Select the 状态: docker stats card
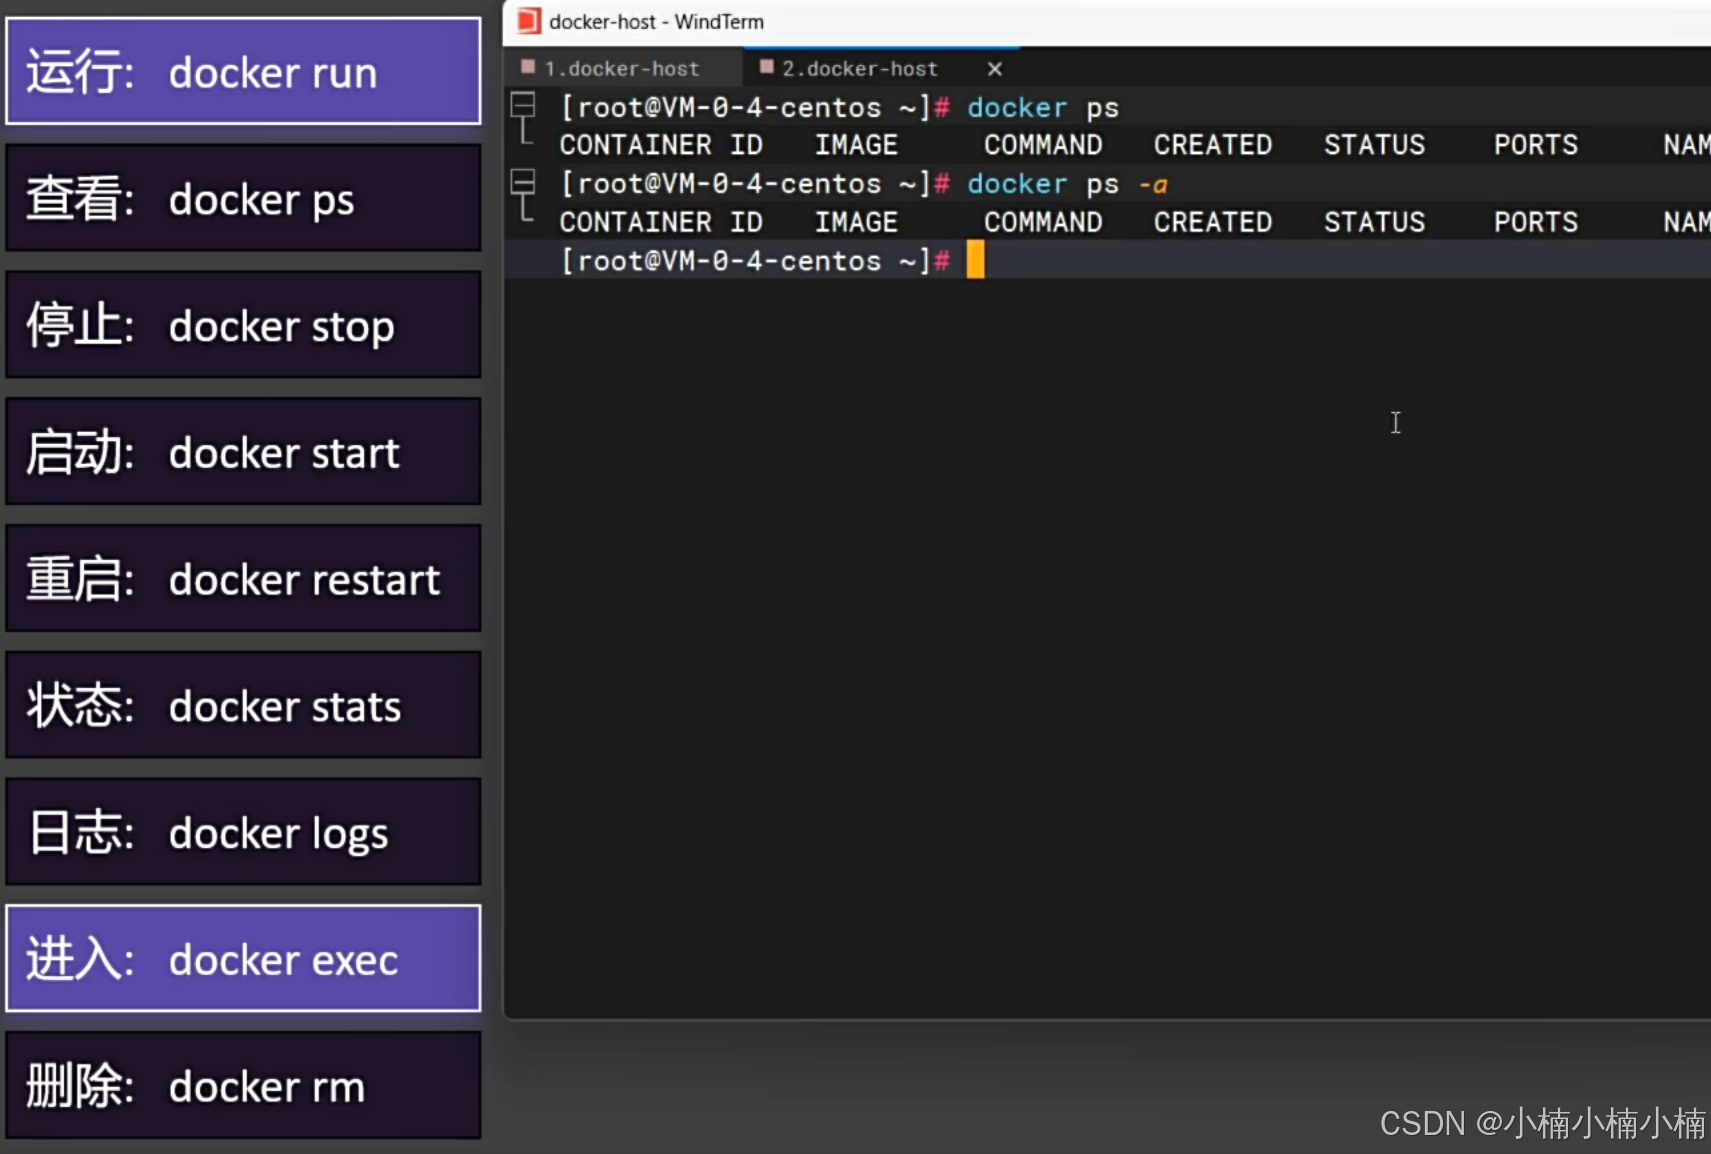 click(243, 705)
